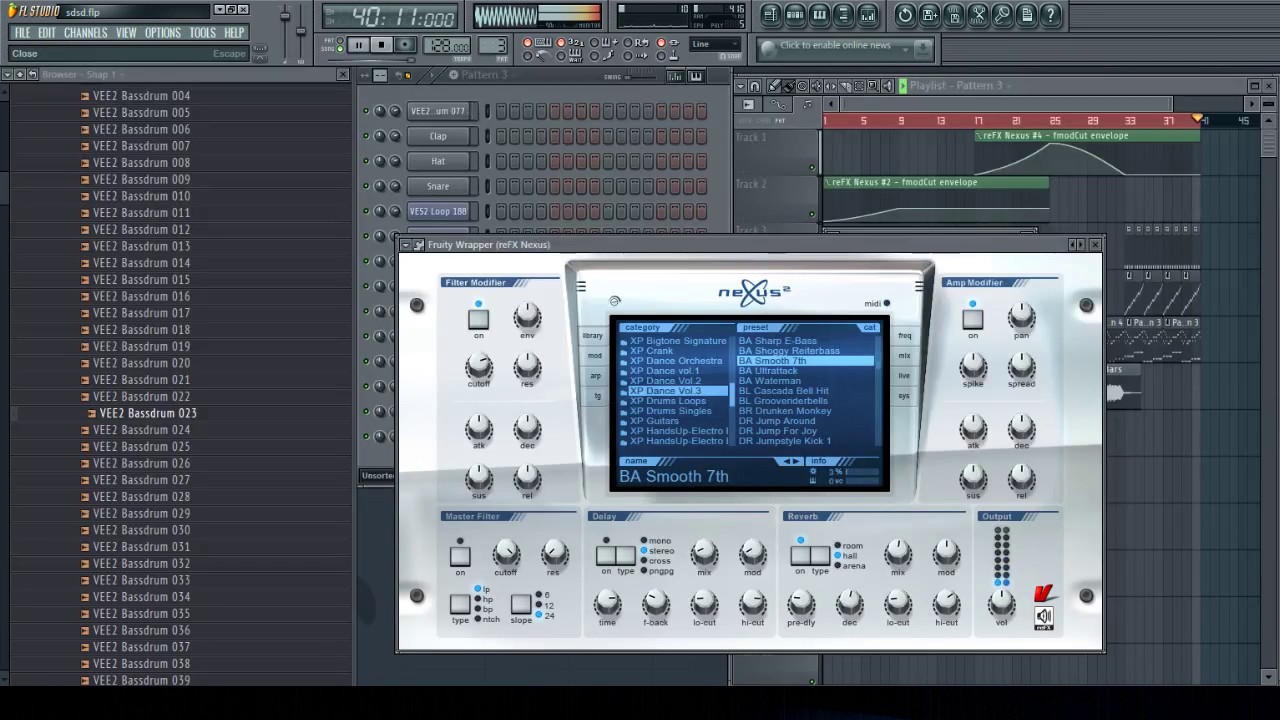1280x720 pixels.
Task: Toggle Filter Modifier on button in Nexus
Action: tap(479, 319)
